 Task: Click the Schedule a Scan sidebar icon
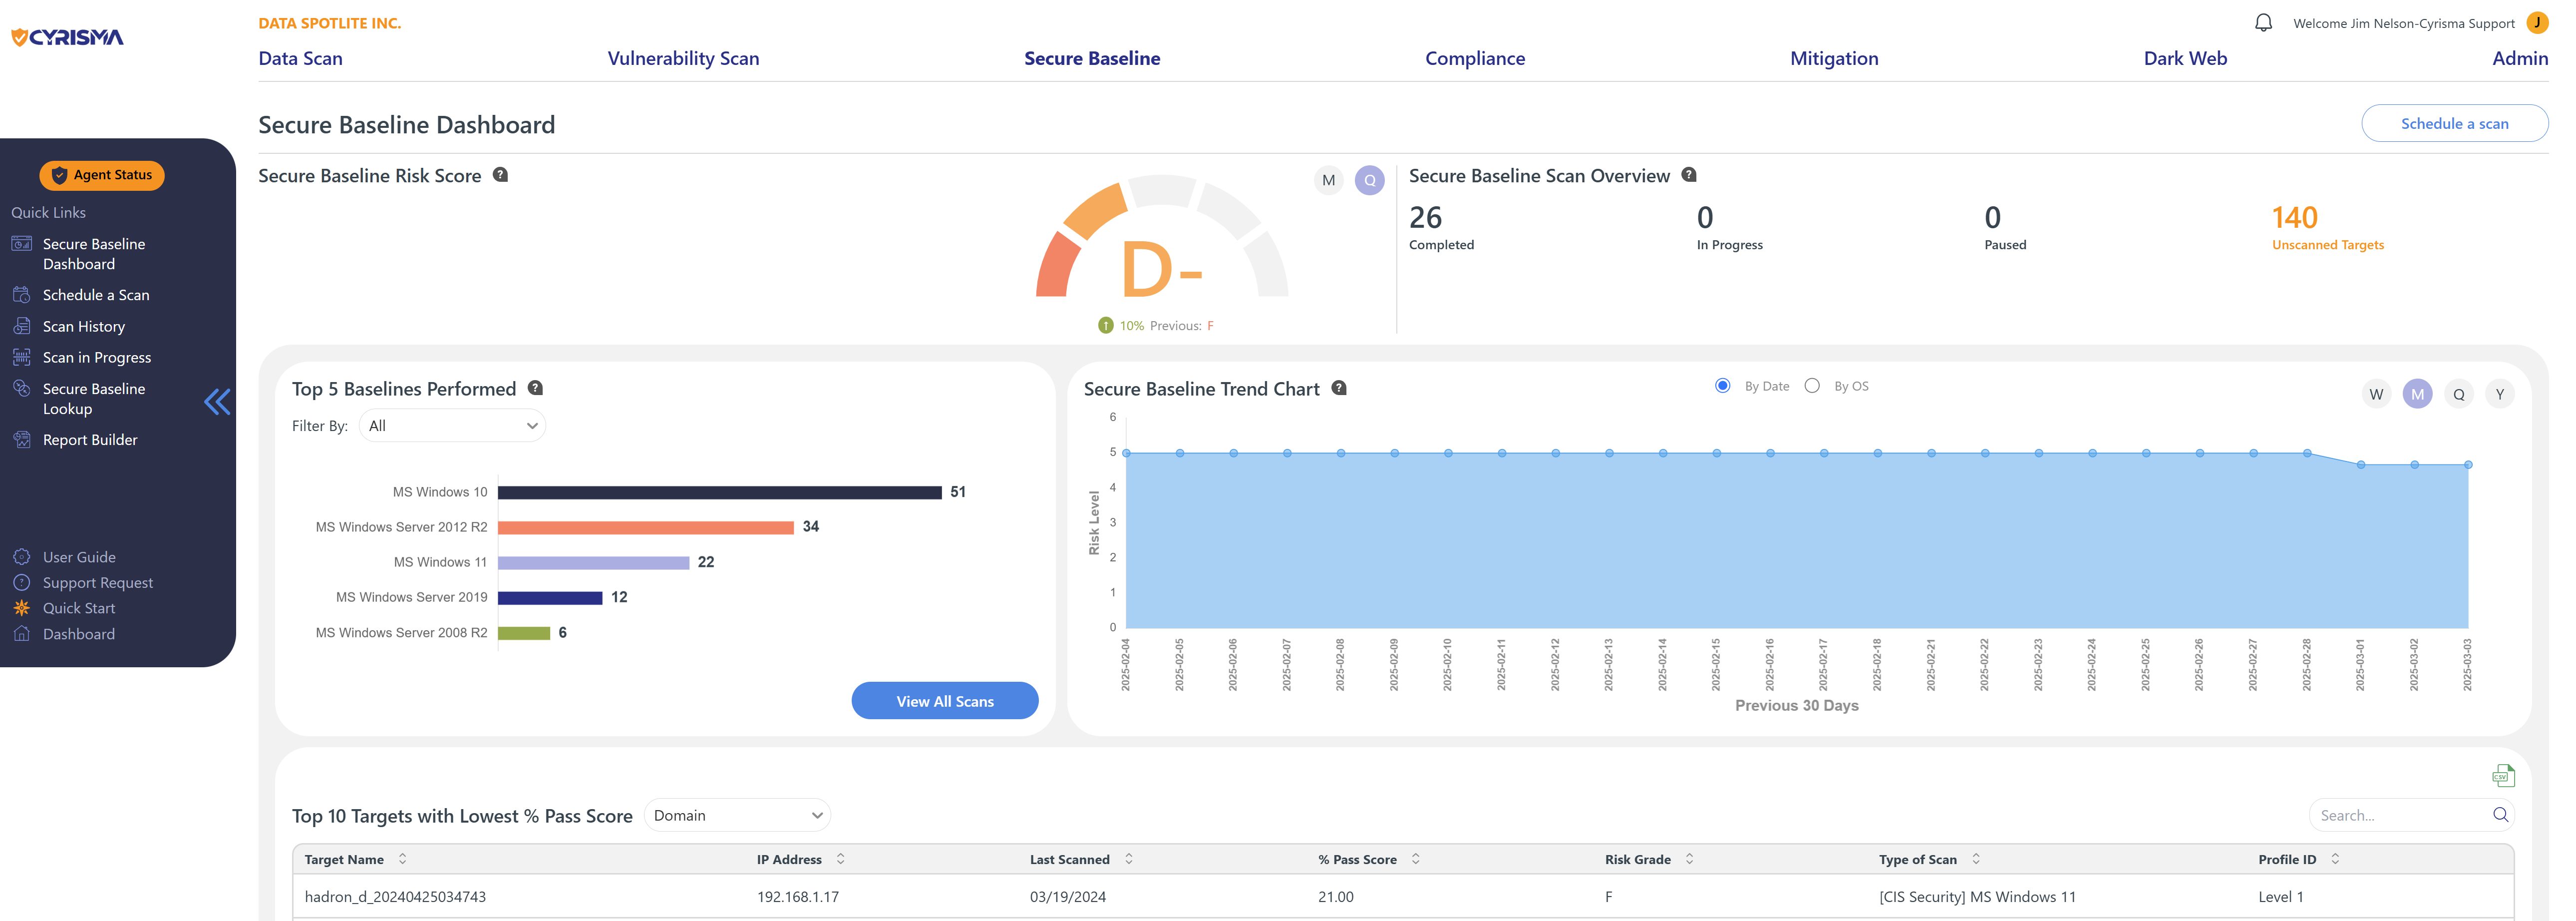(22, 295)
